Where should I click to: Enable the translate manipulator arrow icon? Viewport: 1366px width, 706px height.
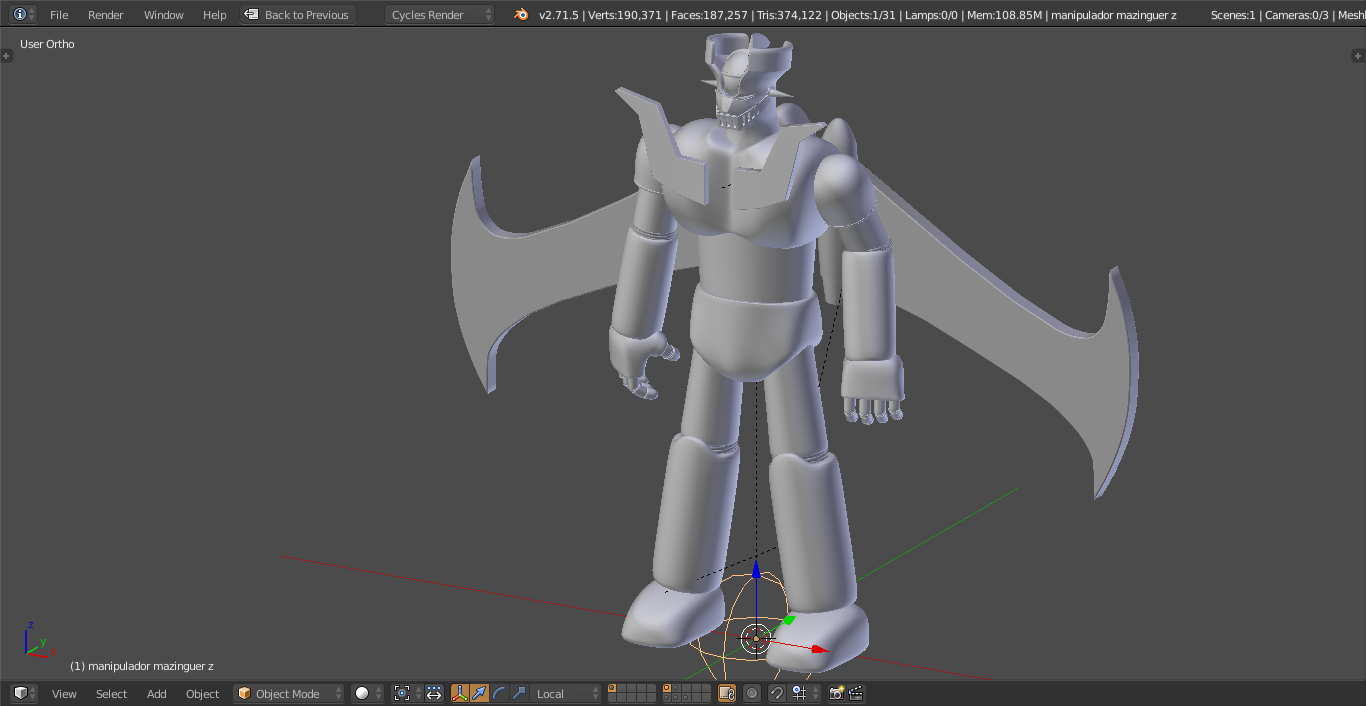point(480,693)
